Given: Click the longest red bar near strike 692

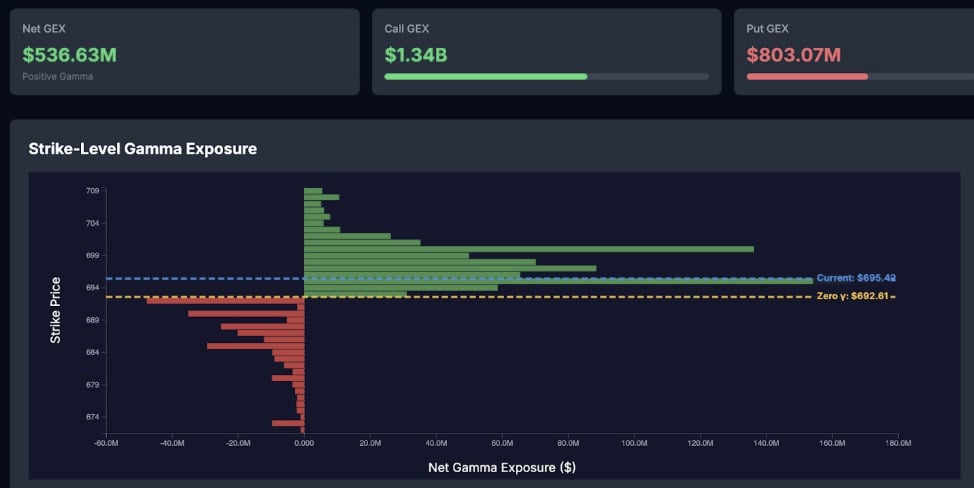Looking at the screenshot, I should (x=225, y=300).
